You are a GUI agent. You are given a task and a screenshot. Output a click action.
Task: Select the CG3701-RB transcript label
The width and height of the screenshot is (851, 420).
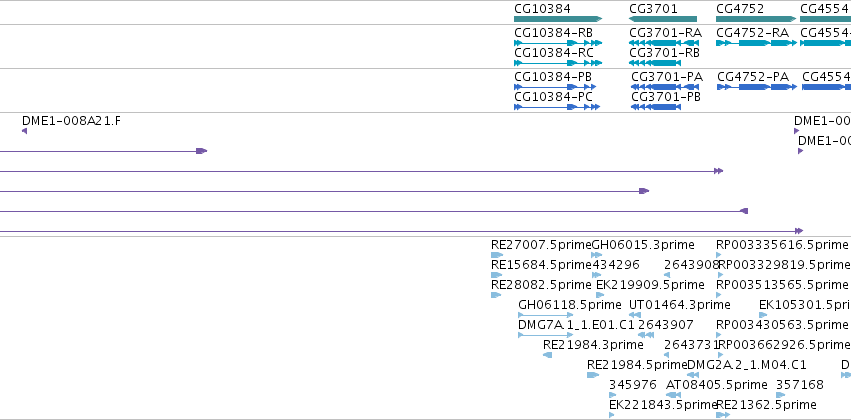(x=664, y=53)
